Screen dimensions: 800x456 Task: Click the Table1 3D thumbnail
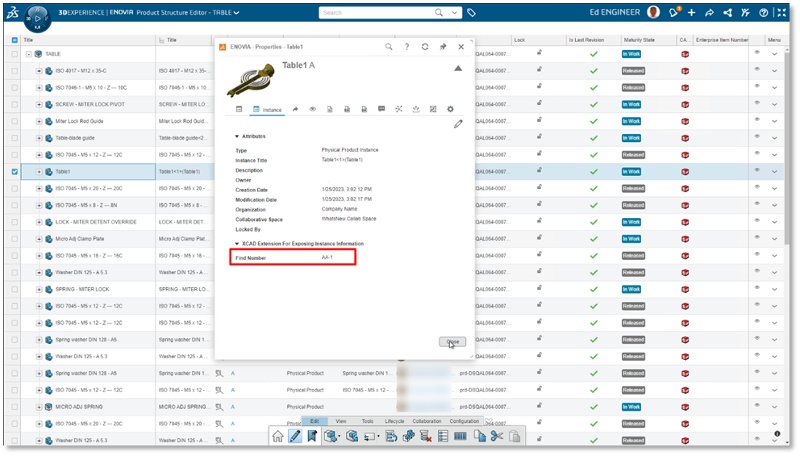pos(251,79)
